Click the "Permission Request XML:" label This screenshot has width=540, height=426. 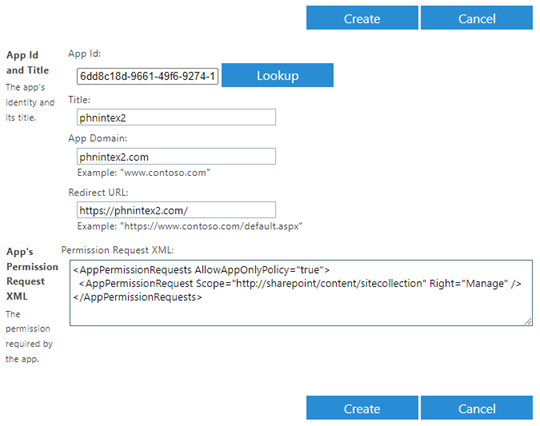[117, 250]
